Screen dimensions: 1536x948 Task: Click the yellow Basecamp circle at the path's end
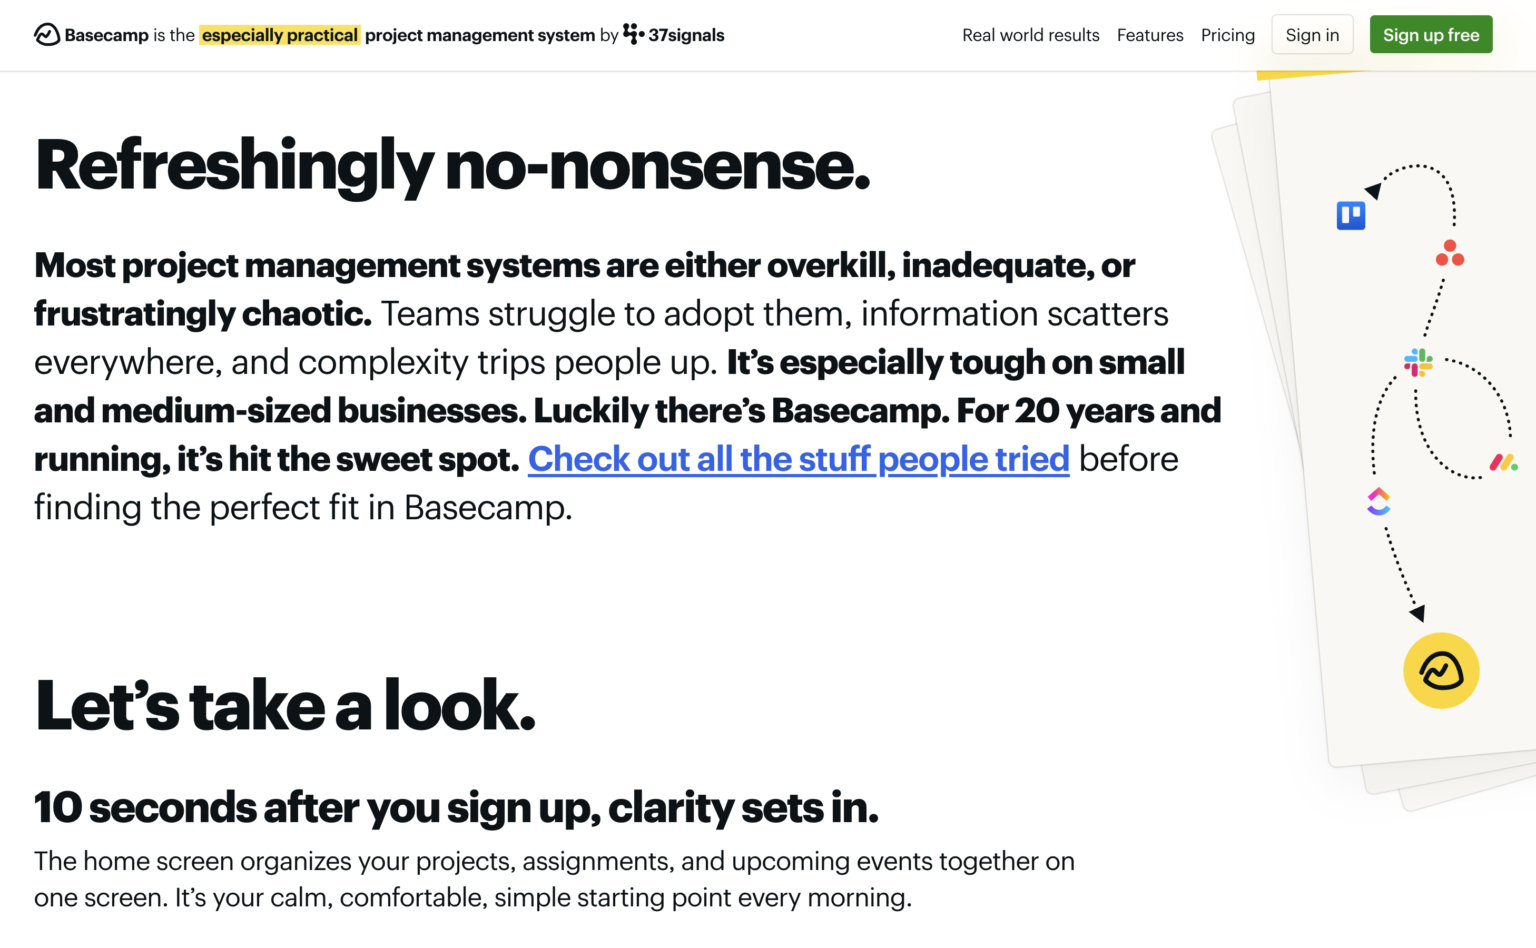1441,670
